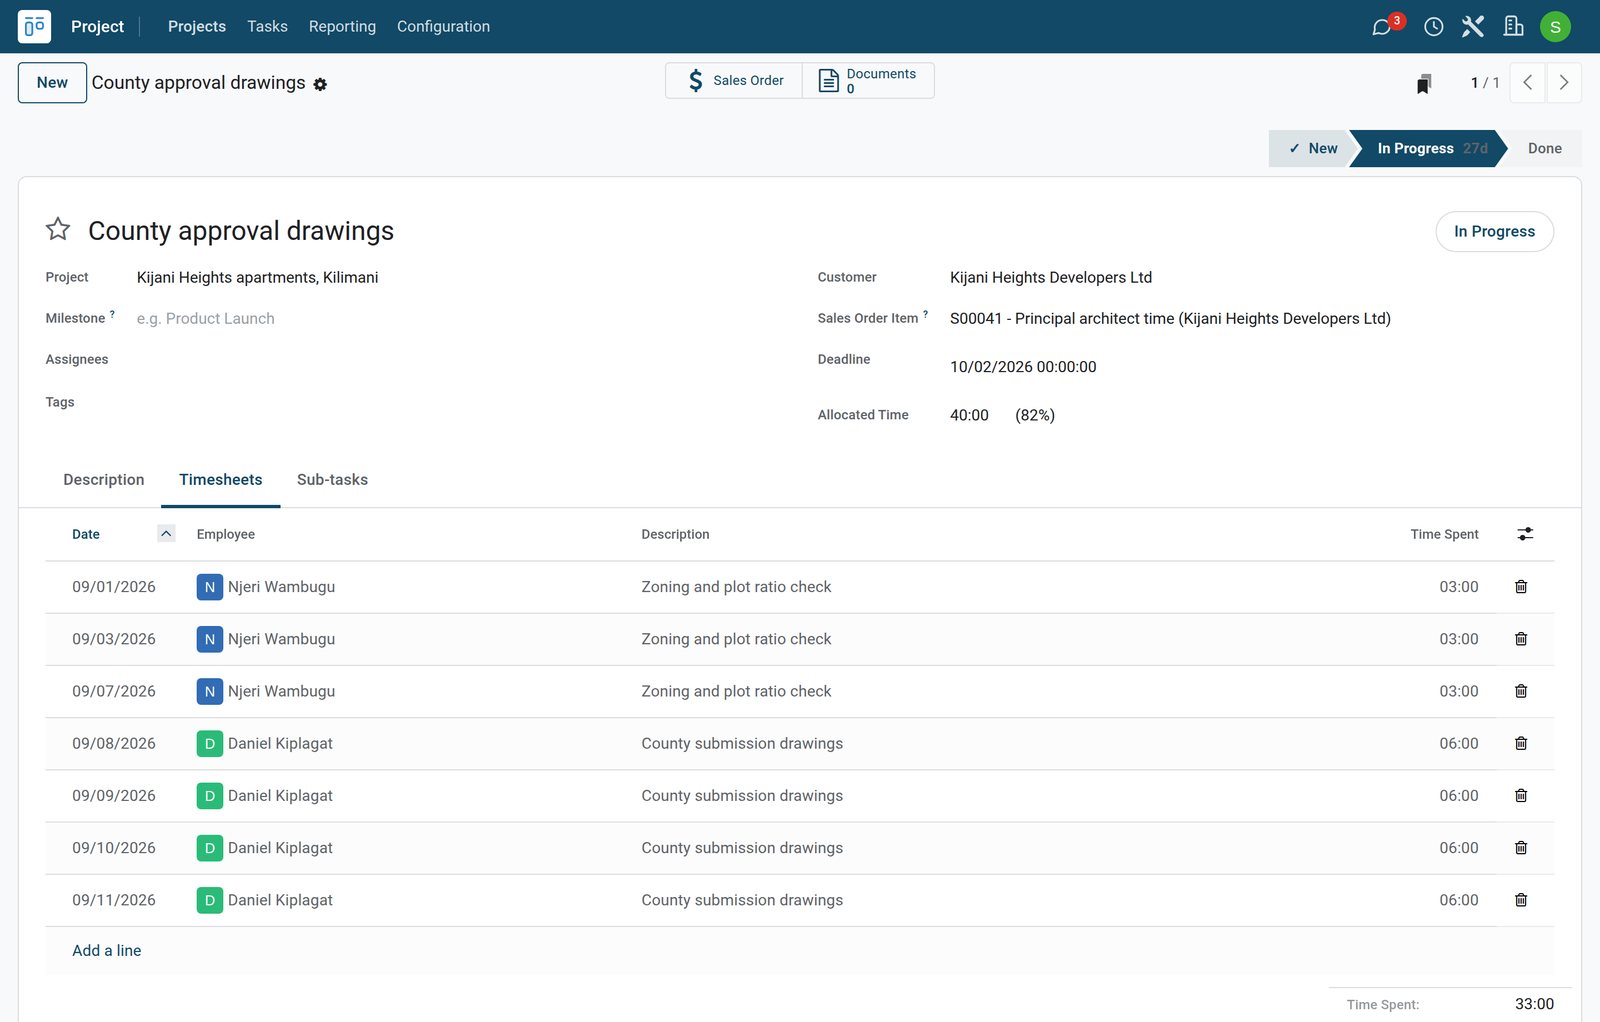Screen dimensions: 1600x1022
Task: Toggle the priority star on task
Action: (x=58, y=229)
